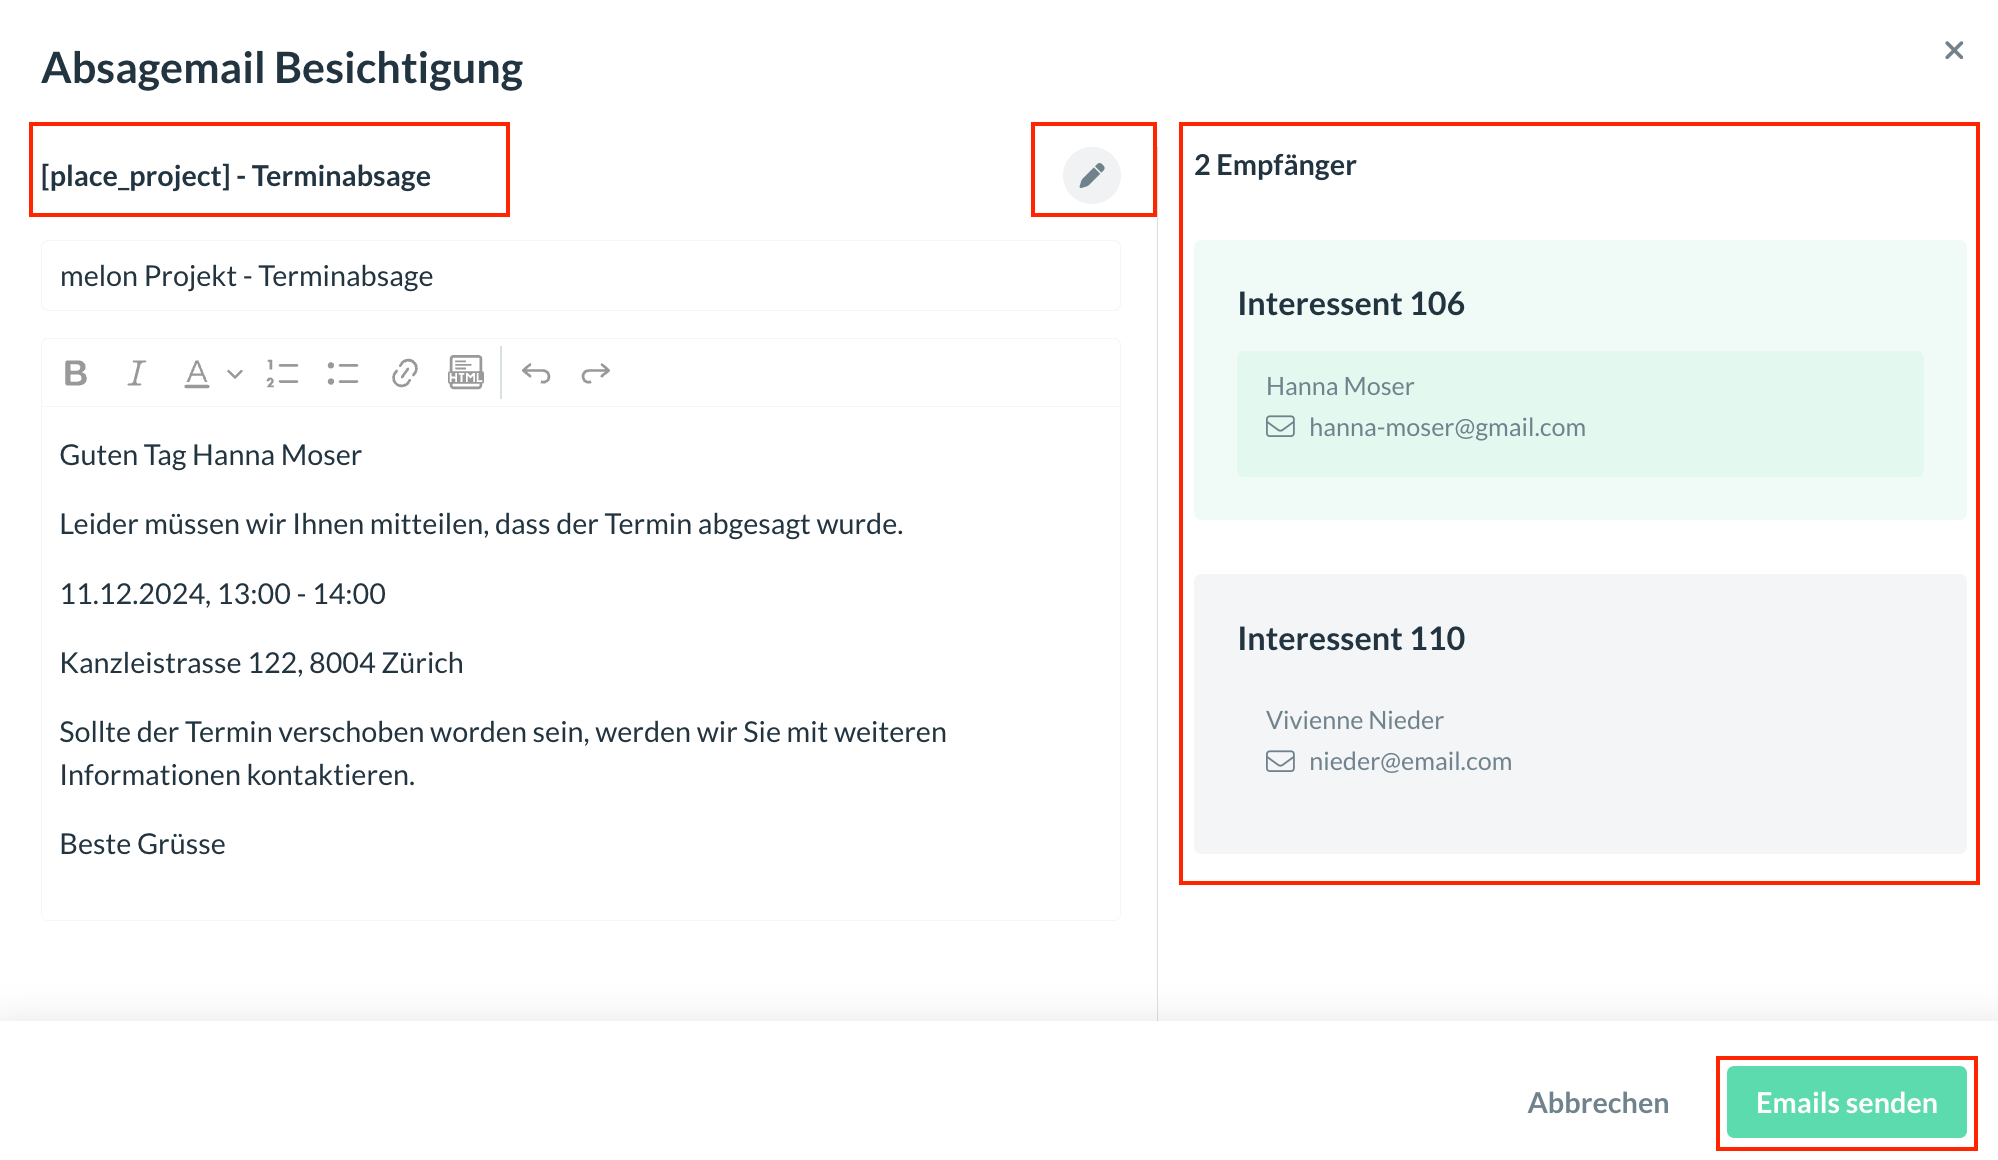Edit template with pencil icon
The image size is (1998, 1160).
point(1091,175)
